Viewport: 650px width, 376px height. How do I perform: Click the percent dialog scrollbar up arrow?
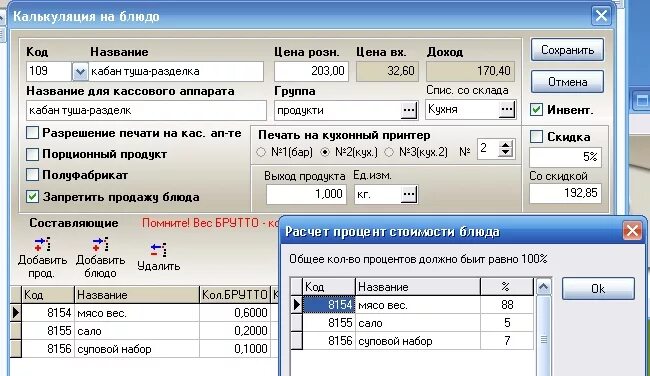(x=543, y=286)
